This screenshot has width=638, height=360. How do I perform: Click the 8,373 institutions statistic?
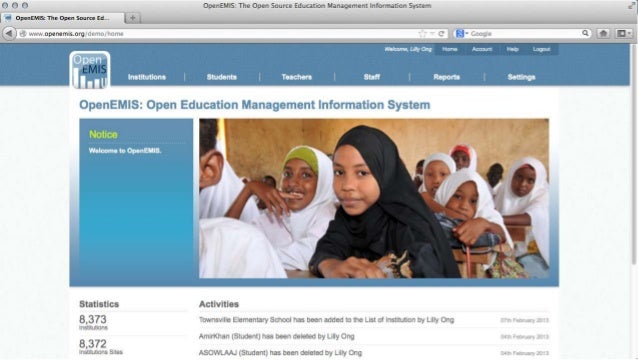(x=93, y=322)
